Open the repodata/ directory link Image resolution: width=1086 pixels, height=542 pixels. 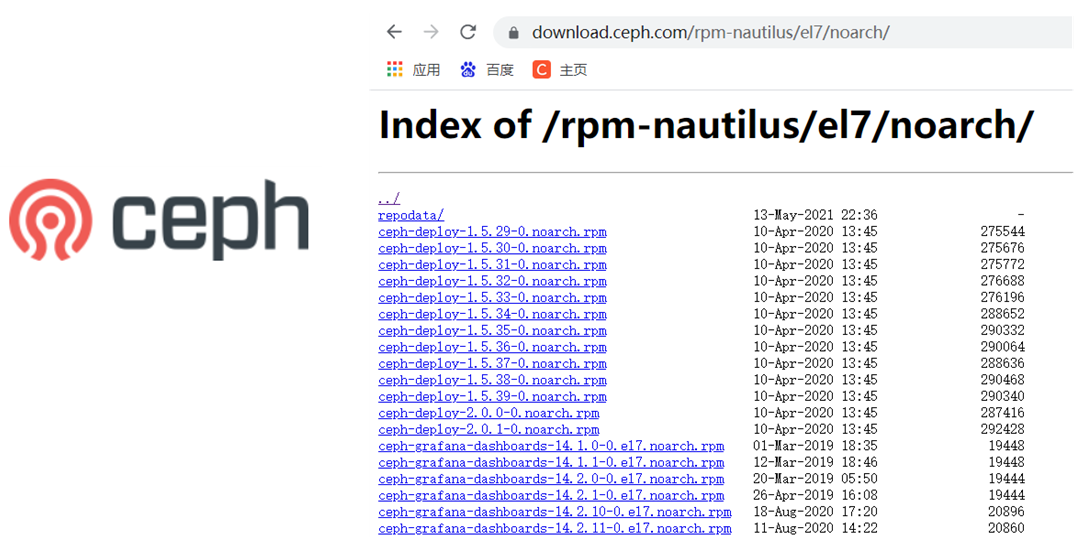pos(411,215)
